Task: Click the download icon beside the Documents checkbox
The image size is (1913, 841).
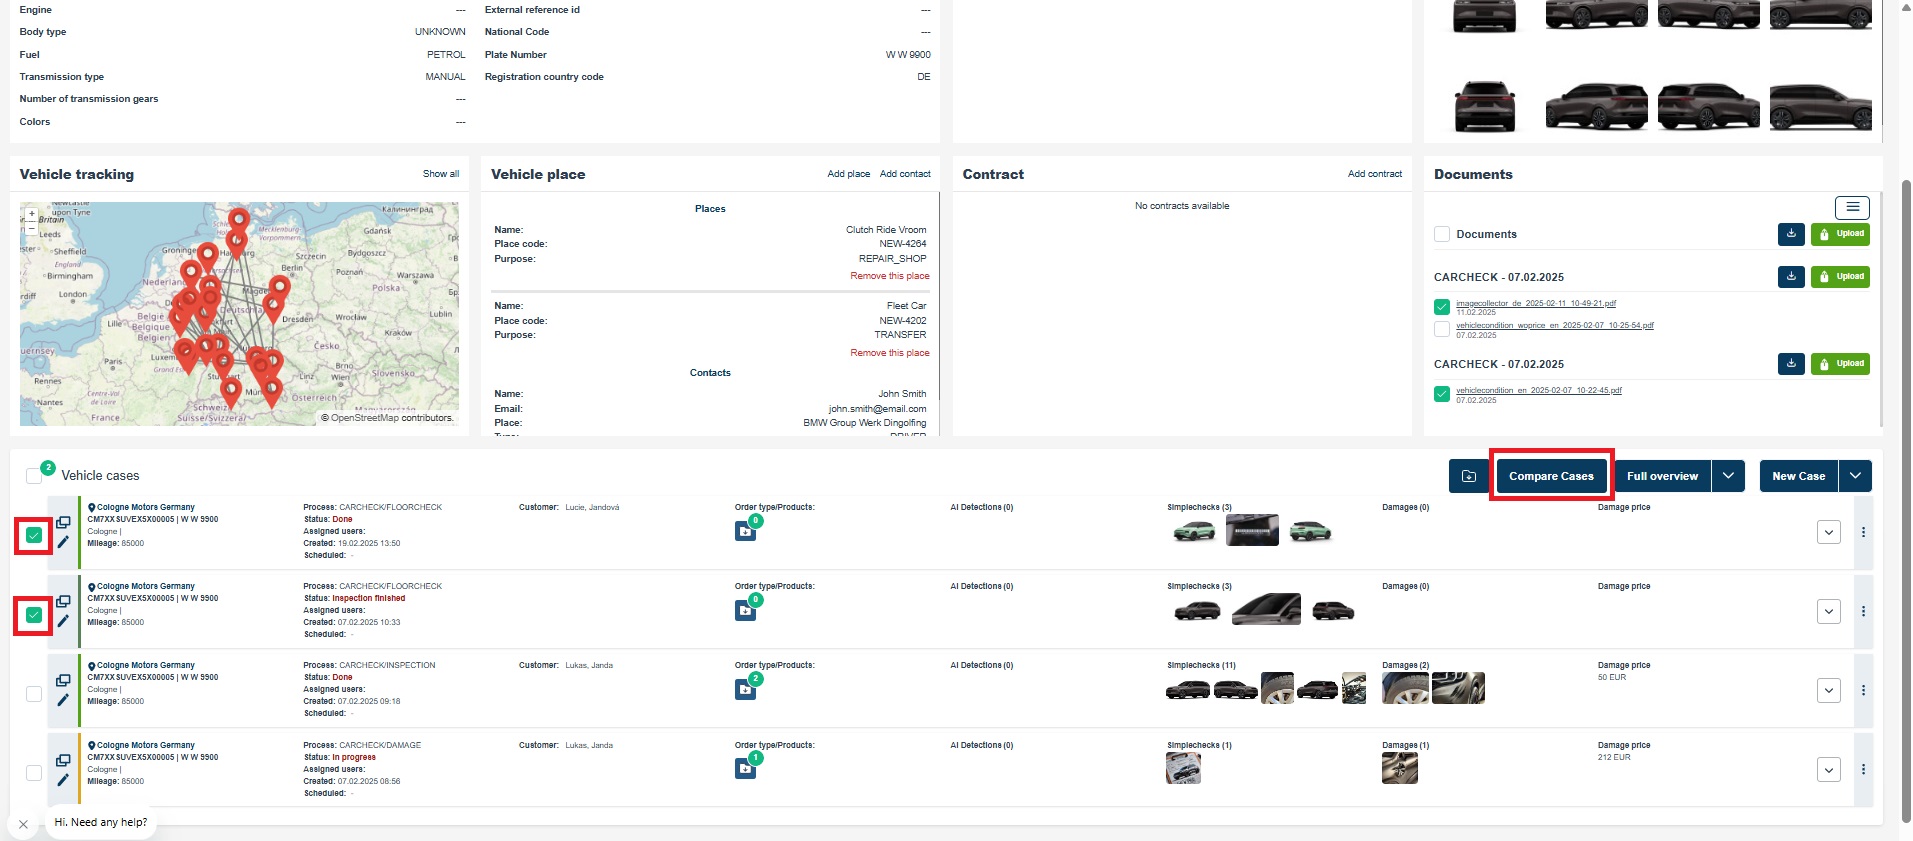Action: 1791,234
